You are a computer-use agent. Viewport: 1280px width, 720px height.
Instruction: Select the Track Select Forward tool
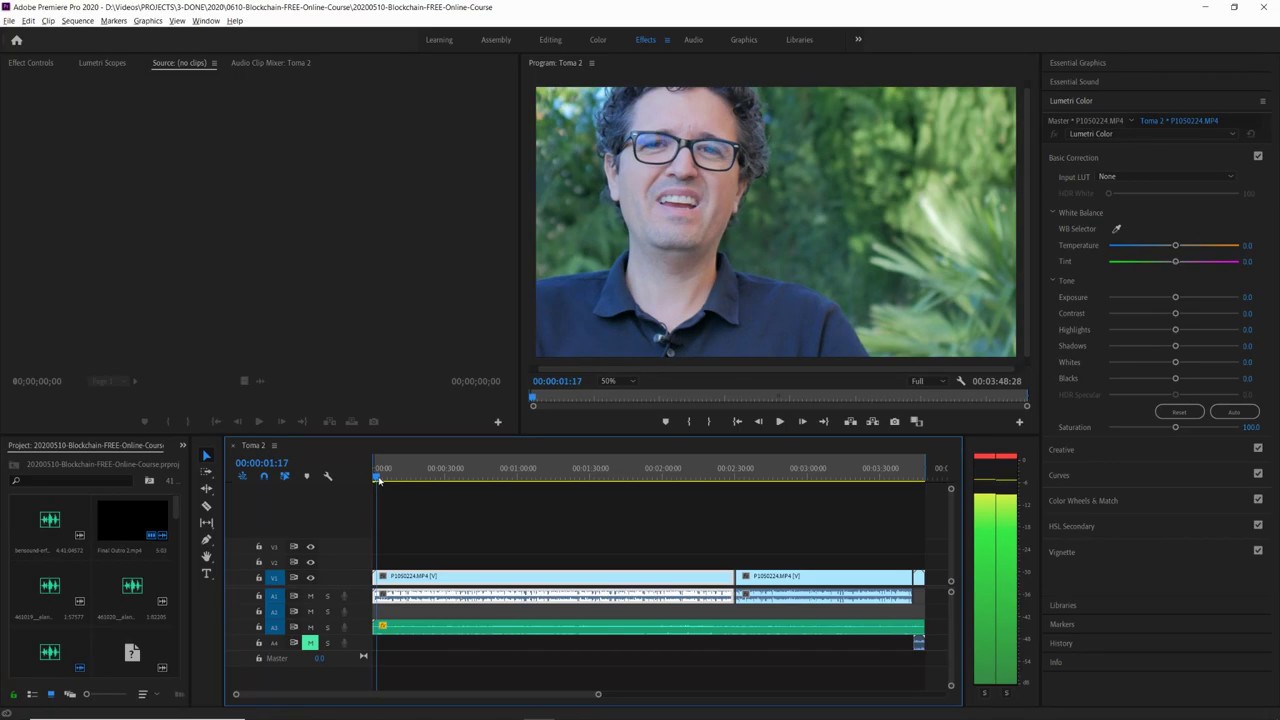point(206,472)
